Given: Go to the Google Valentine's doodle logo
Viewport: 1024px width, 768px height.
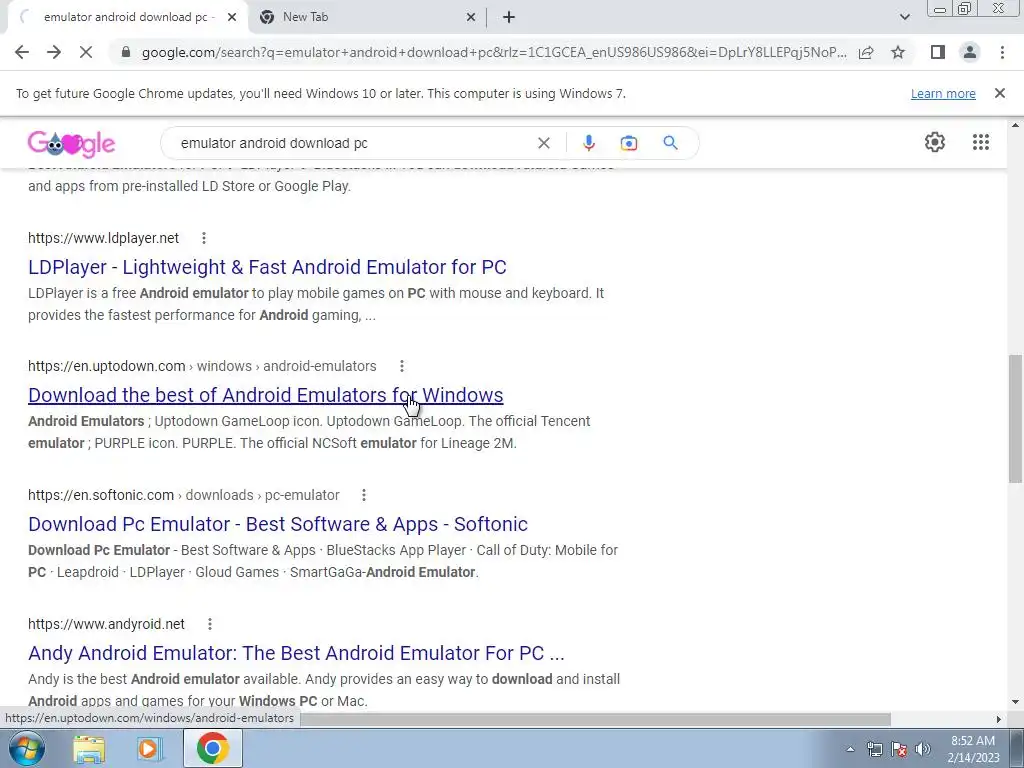Looking at the screenshot, I should (x=71, y=144).
